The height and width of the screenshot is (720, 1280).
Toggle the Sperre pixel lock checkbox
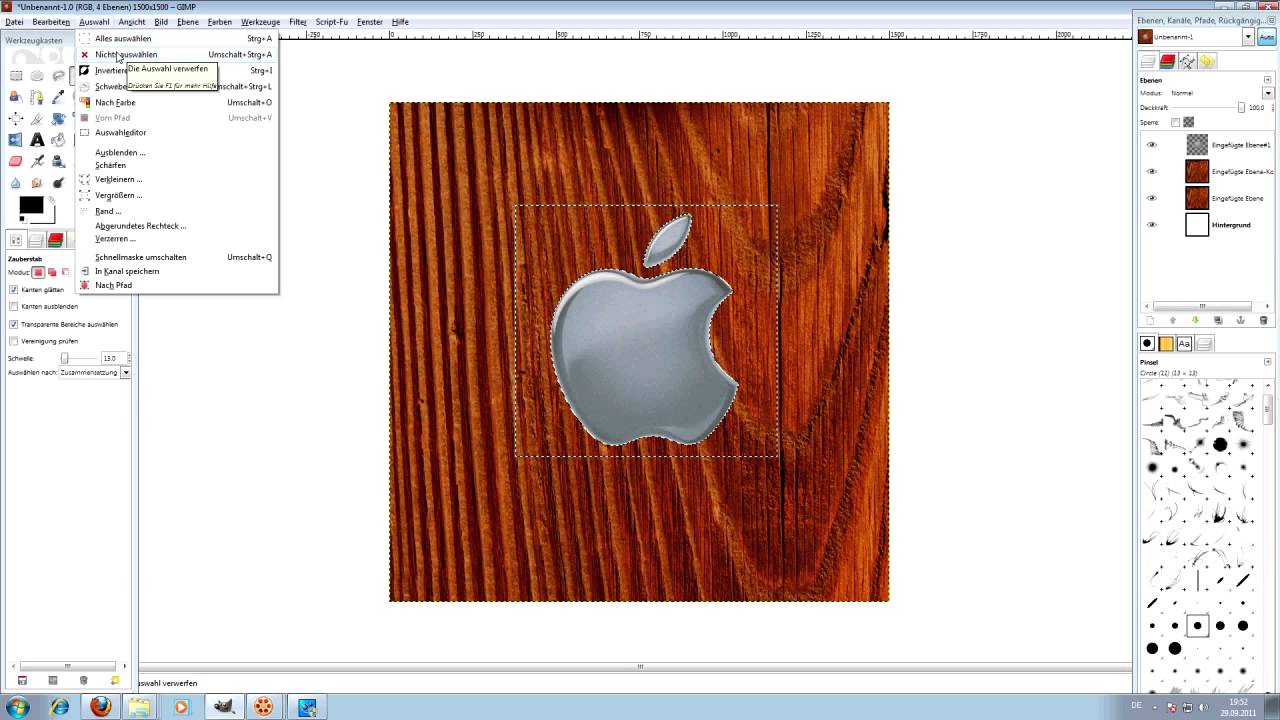point(1176,122)
